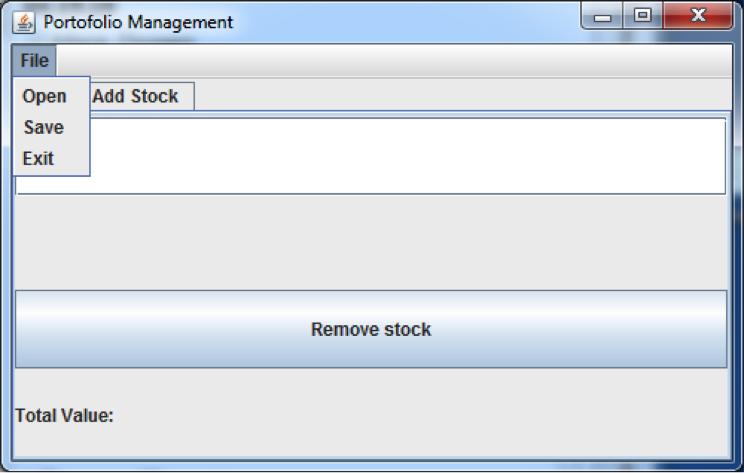Image resolution: width=744 pixels, height=473 pixels.
Task: Minimize the Portofolio Management window
Action: pyautogui.click(x=603, y=17)
